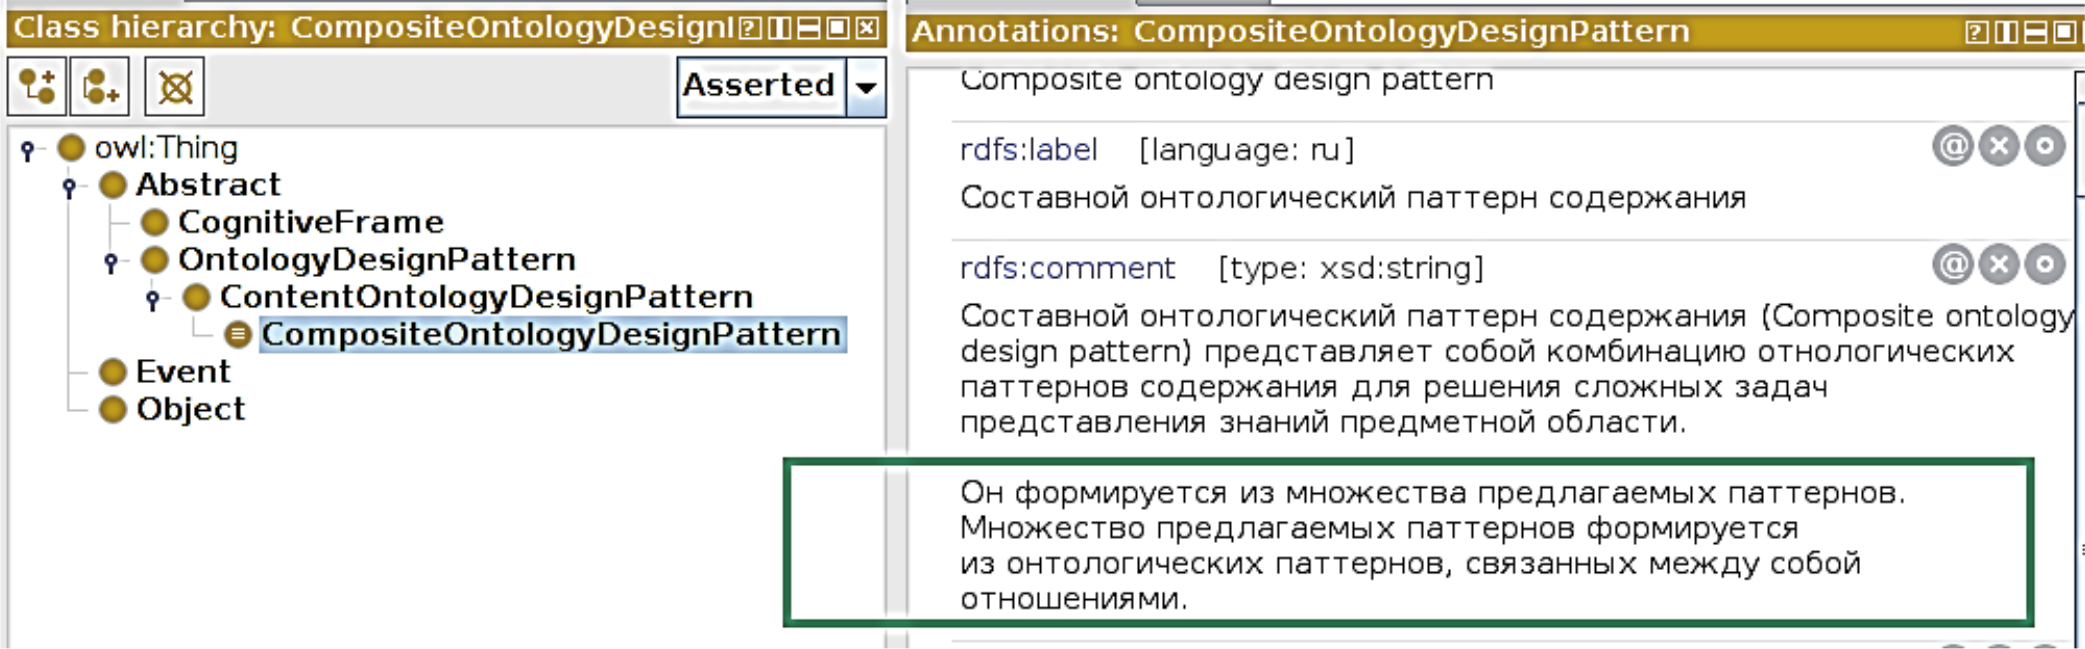Delete the rdfs:comment annotation
2085x649 pixels.
(x=1998, y=264)
